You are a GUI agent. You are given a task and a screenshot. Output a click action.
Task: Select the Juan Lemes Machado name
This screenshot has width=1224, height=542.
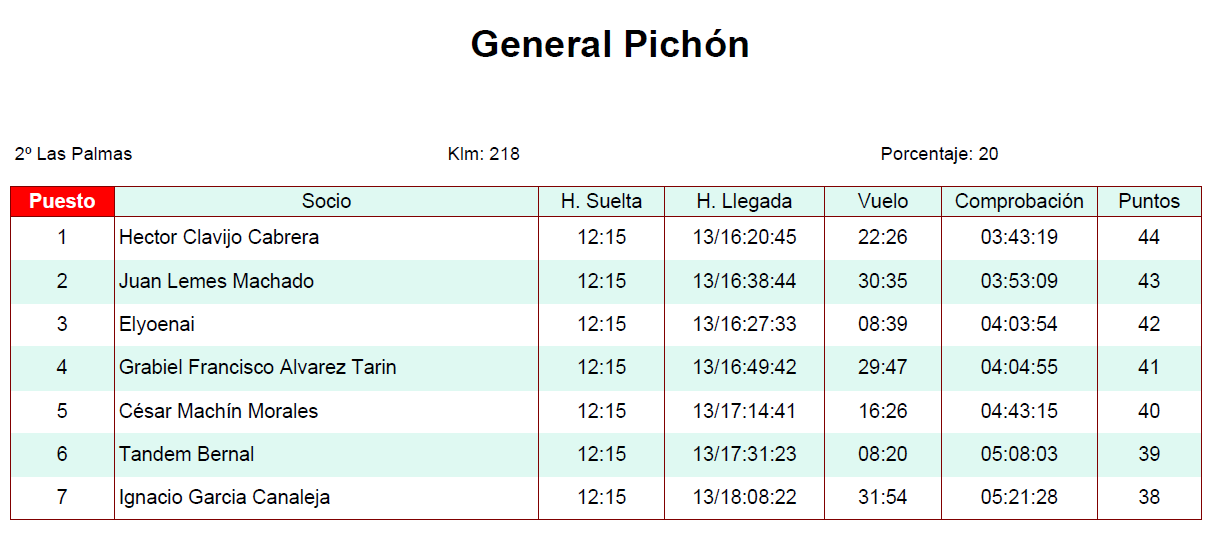[x=216, y=281]
